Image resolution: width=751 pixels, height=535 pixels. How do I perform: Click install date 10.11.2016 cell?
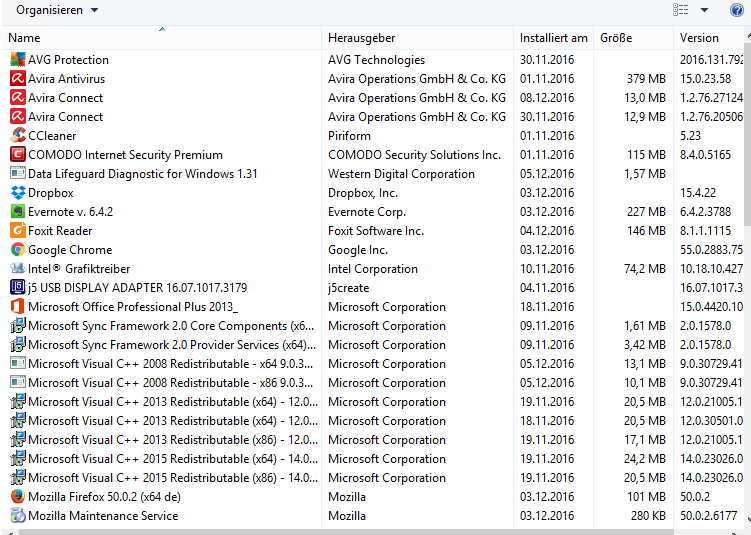pyautogui.click(x=547, y=269)
